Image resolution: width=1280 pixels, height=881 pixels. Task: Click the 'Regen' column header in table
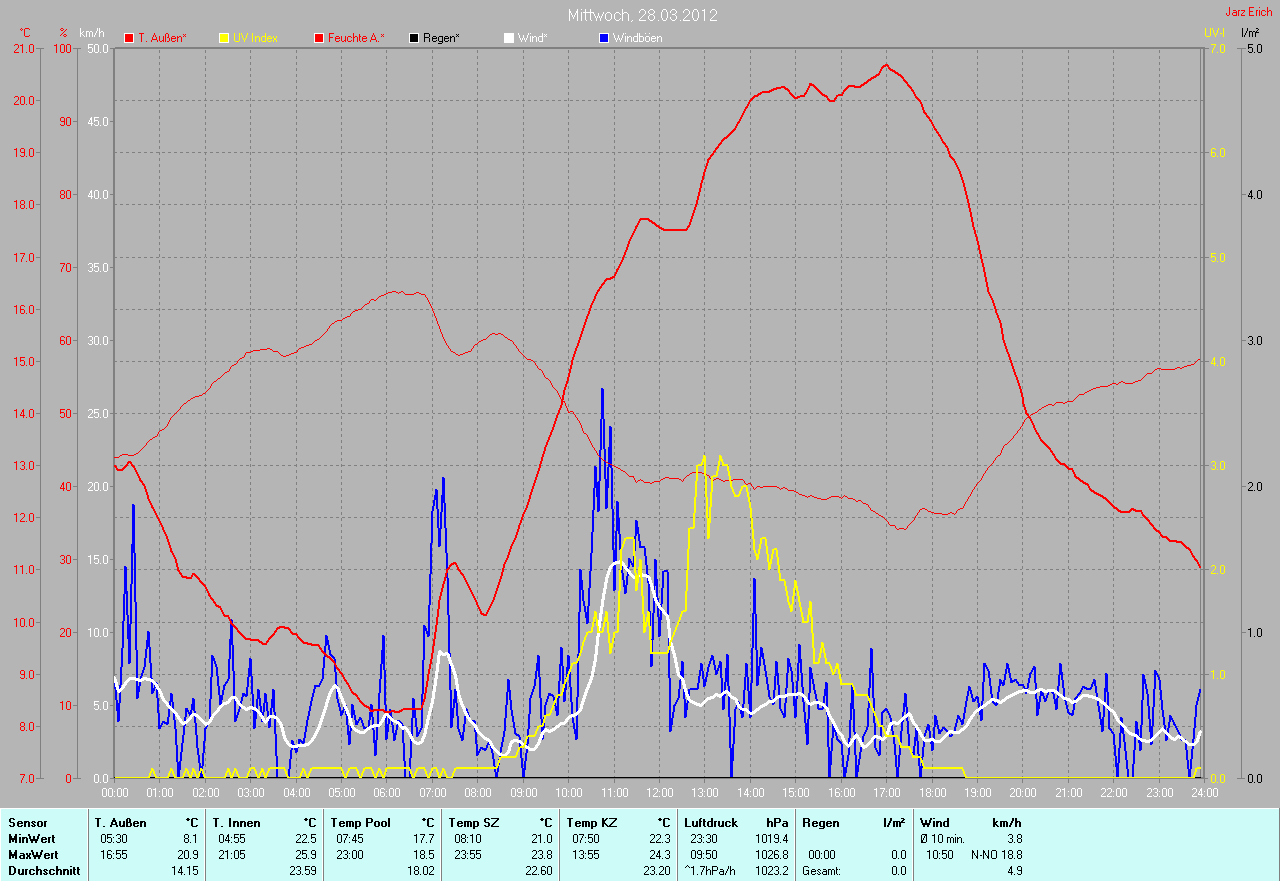pos(820,823)
